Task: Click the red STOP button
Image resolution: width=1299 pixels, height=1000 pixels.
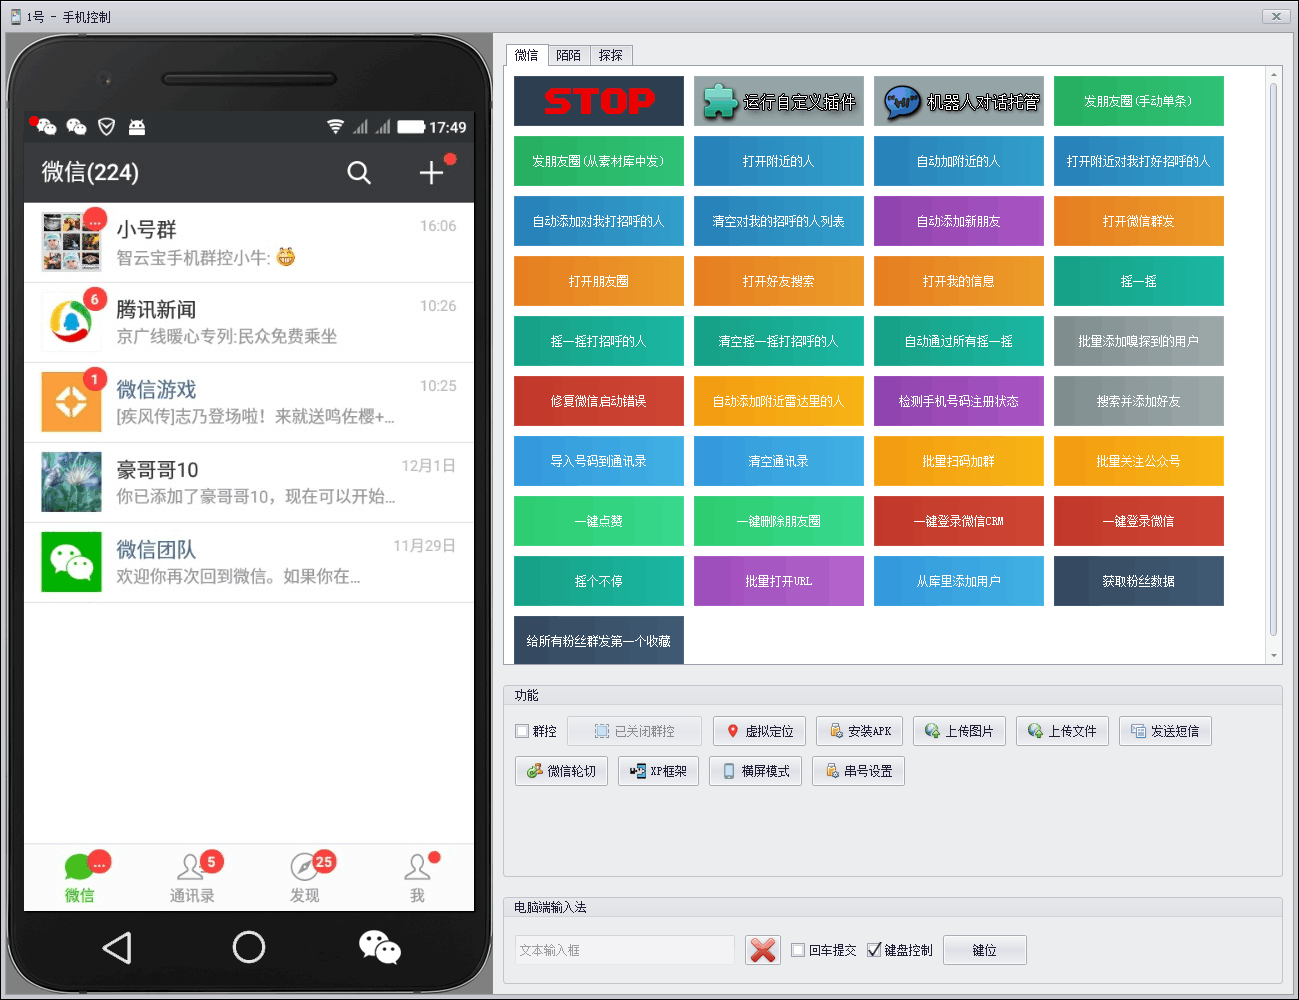Action: pyautogui.click(x=599, y=101)
